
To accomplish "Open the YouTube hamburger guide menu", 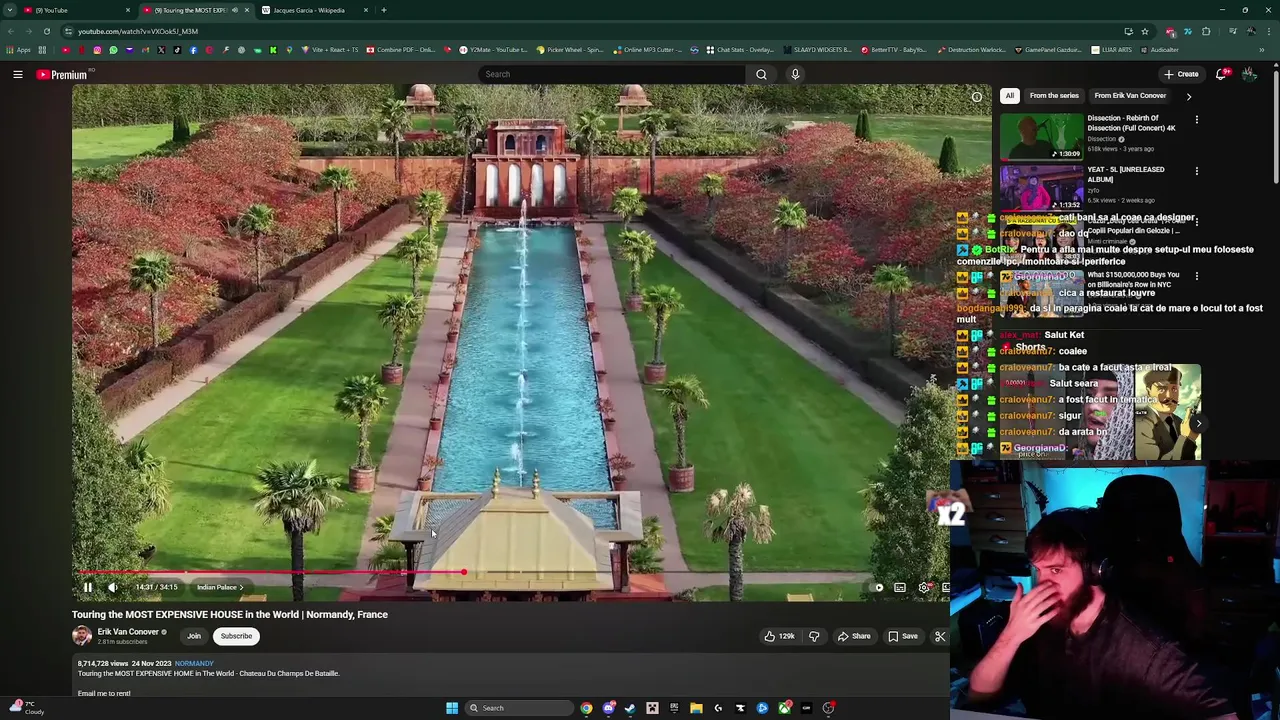I will (18, 74).
